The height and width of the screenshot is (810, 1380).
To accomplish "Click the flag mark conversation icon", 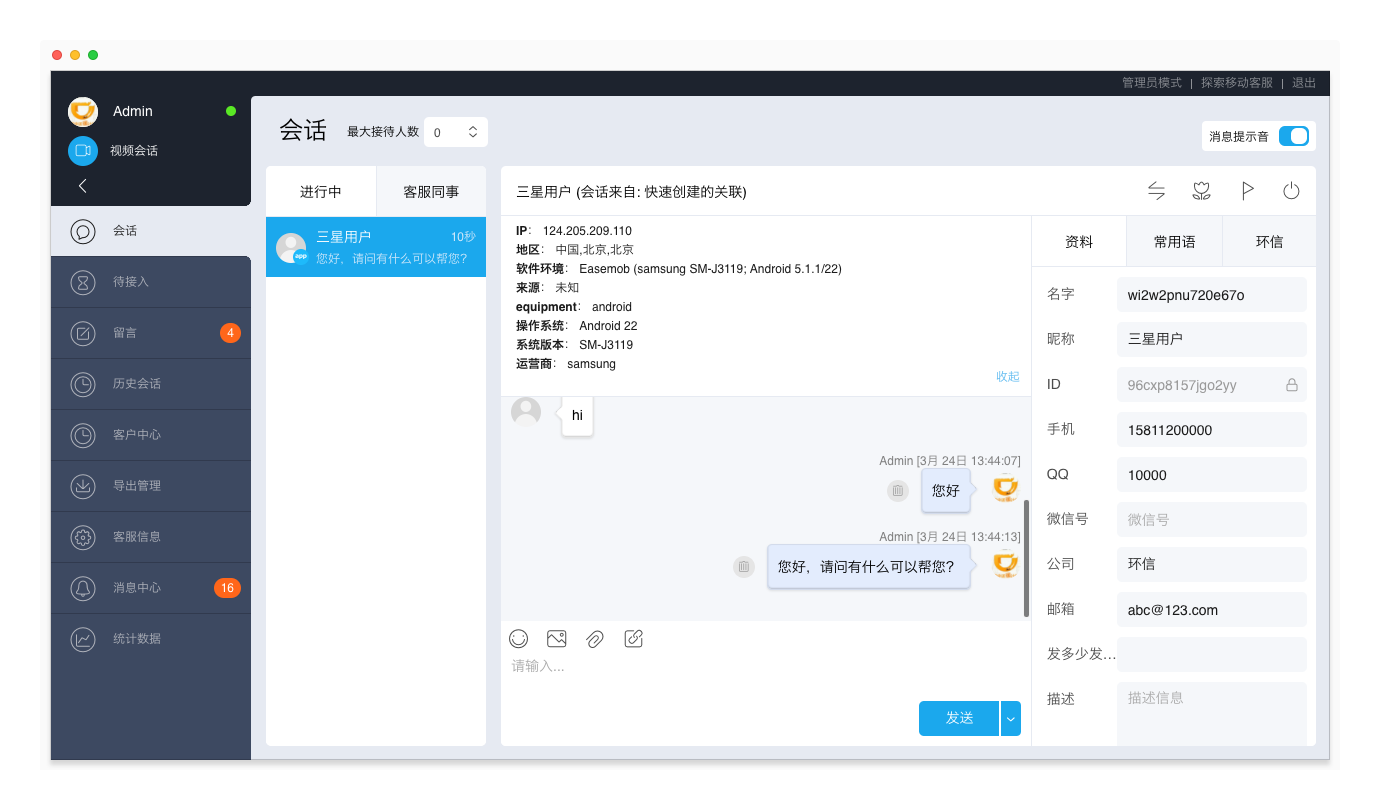I will [1247, 191].
